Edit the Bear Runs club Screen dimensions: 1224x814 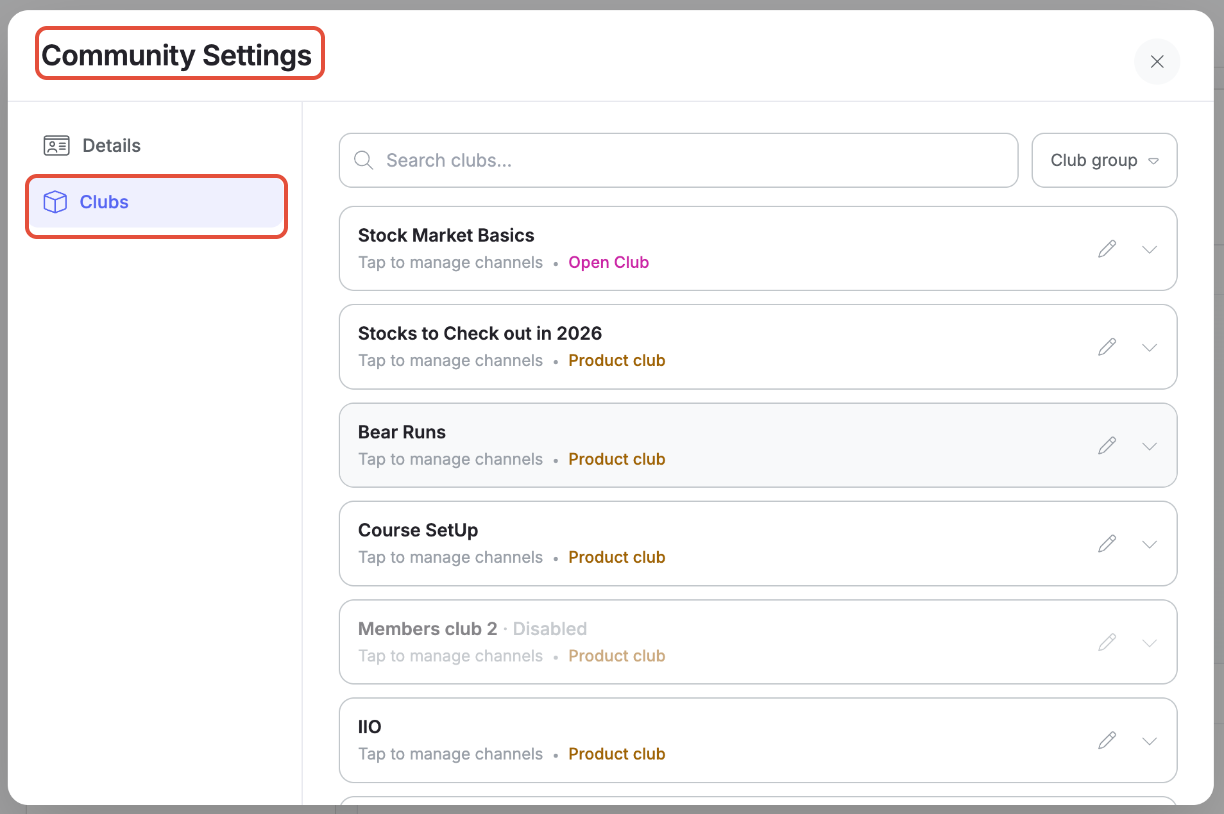pos(1107,446)
